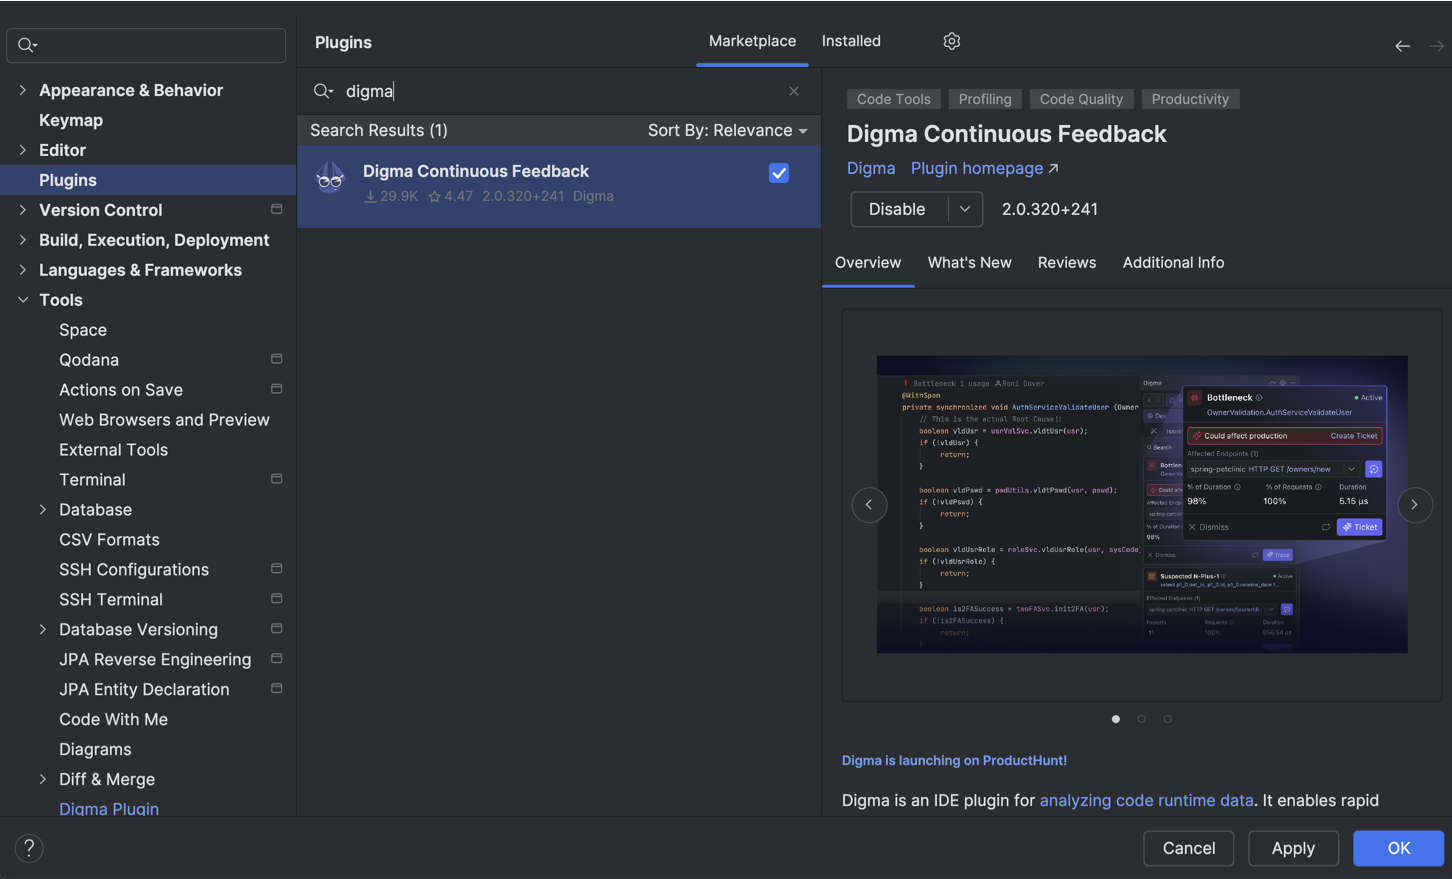Click the Plugin homepage link

coord(975,168)
